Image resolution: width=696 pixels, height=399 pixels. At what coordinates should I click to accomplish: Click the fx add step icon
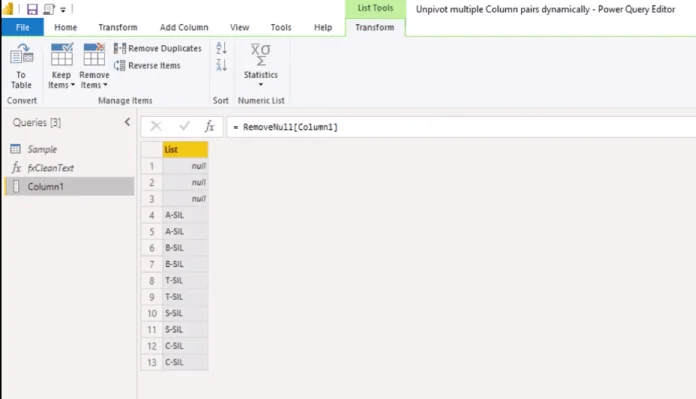point(210,126)
